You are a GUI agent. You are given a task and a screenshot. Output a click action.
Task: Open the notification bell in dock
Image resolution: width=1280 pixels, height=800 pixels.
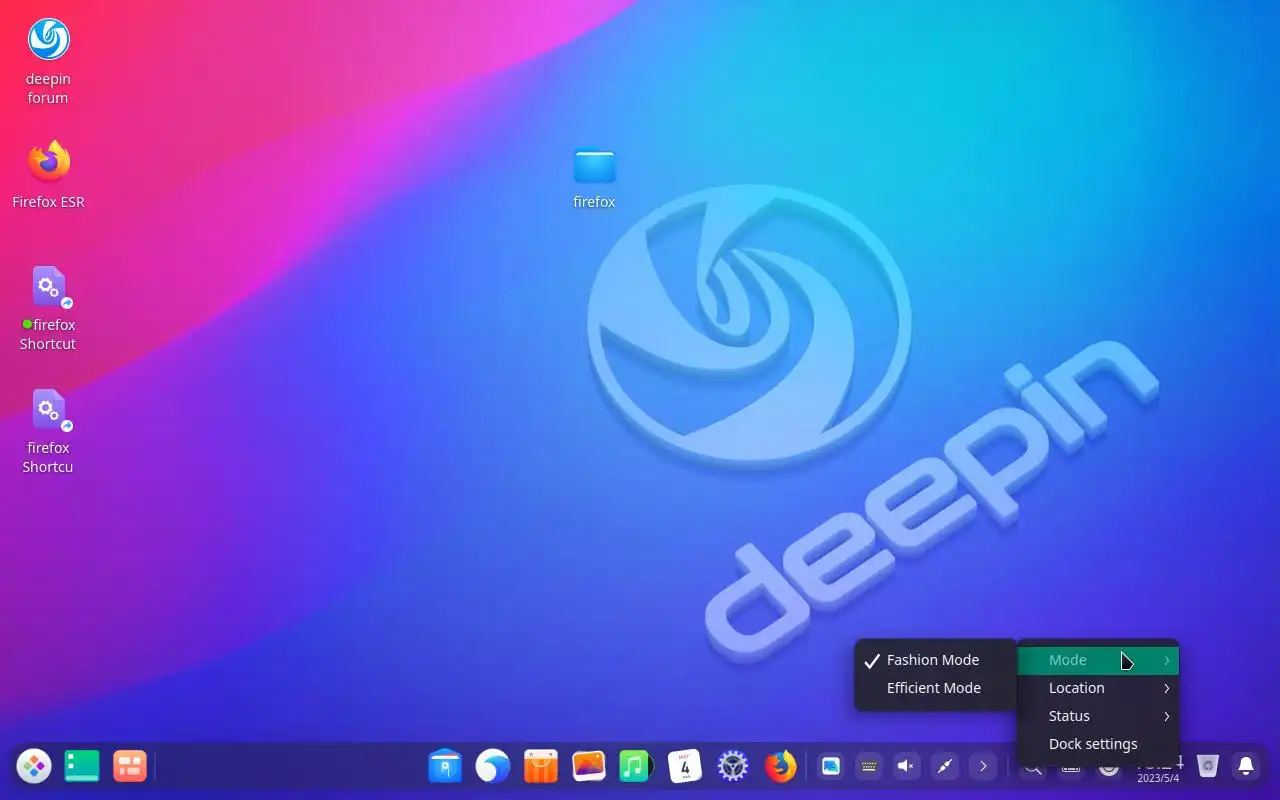[1246, 767]
